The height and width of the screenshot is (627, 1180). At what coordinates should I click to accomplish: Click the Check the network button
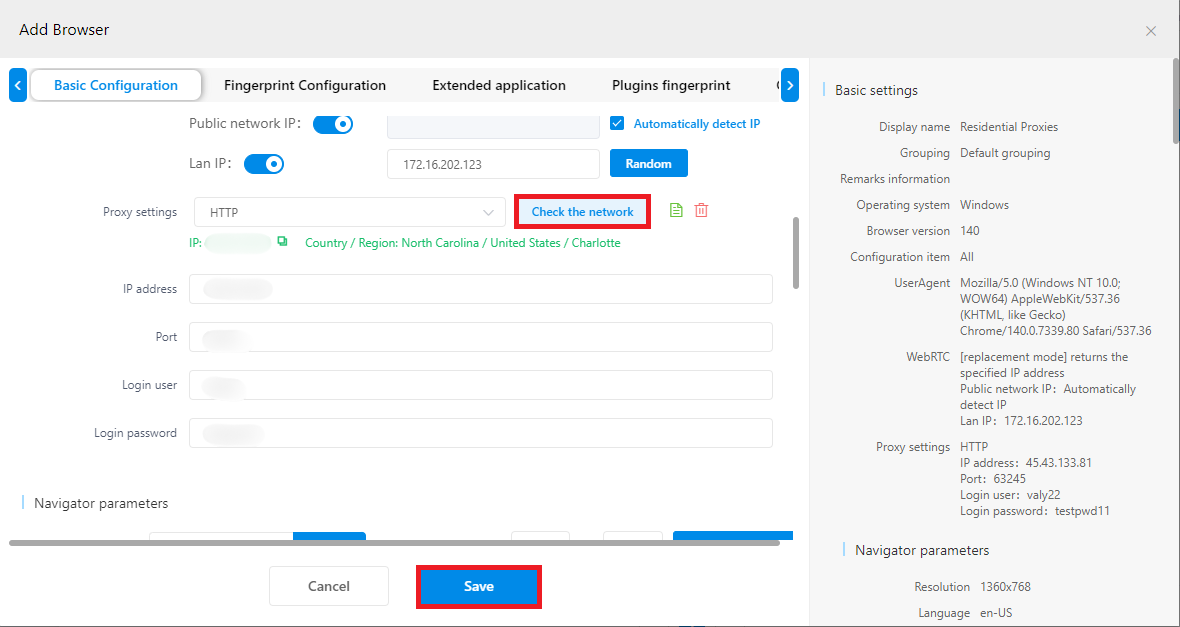pyautogui.click(x=582, y=212)
